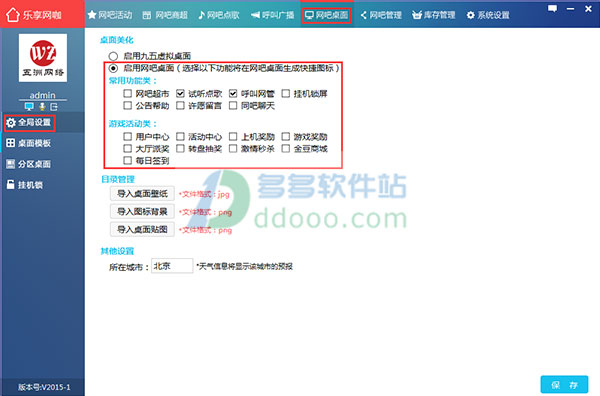
Task: Open the 网吧商超 tab
Action: tap(165, 15)
